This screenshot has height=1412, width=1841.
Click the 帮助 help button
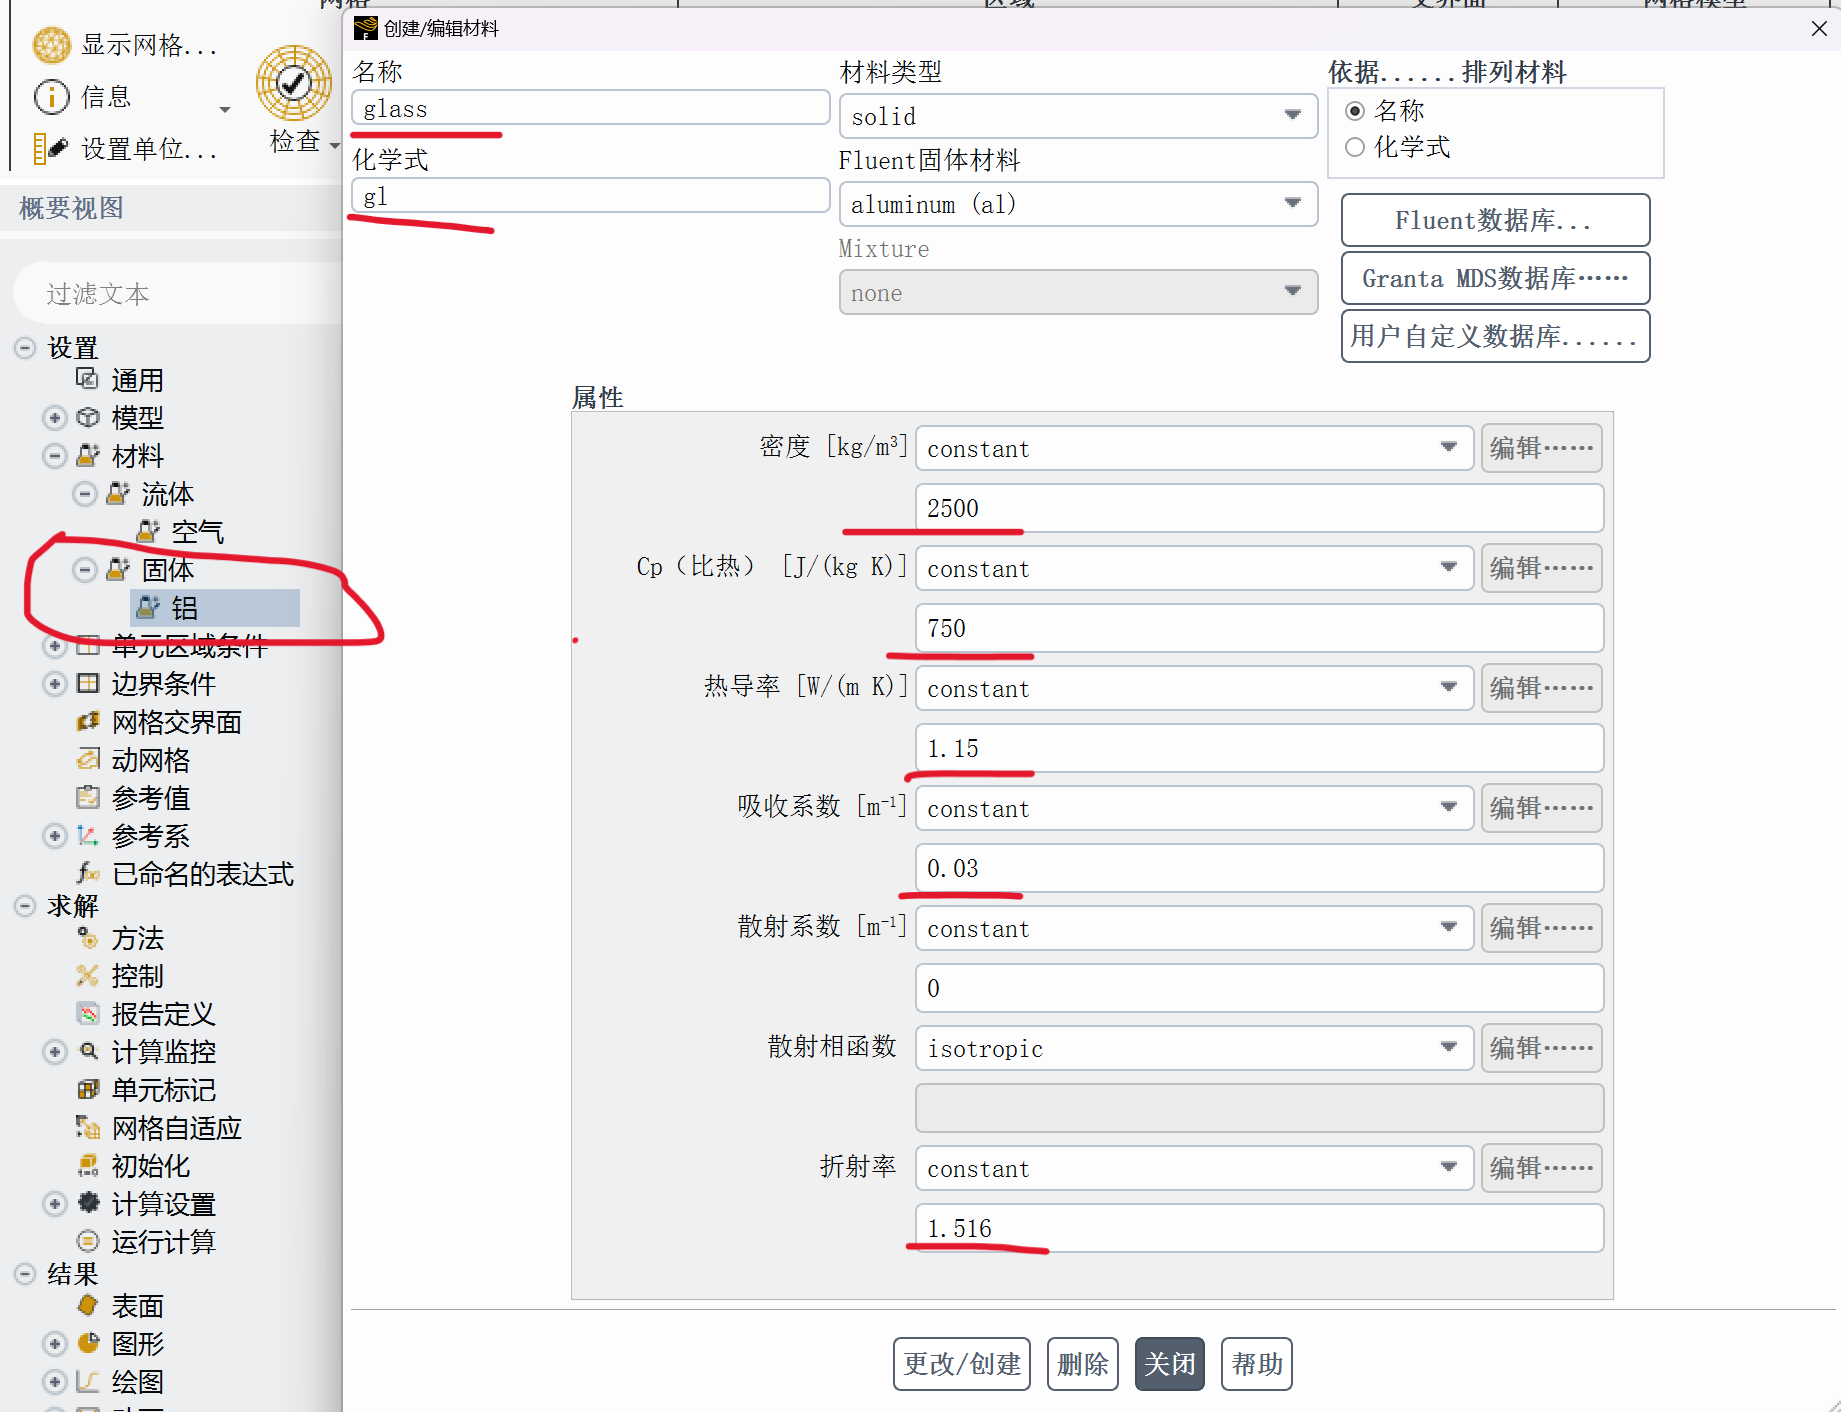tap(1257, 1364)
